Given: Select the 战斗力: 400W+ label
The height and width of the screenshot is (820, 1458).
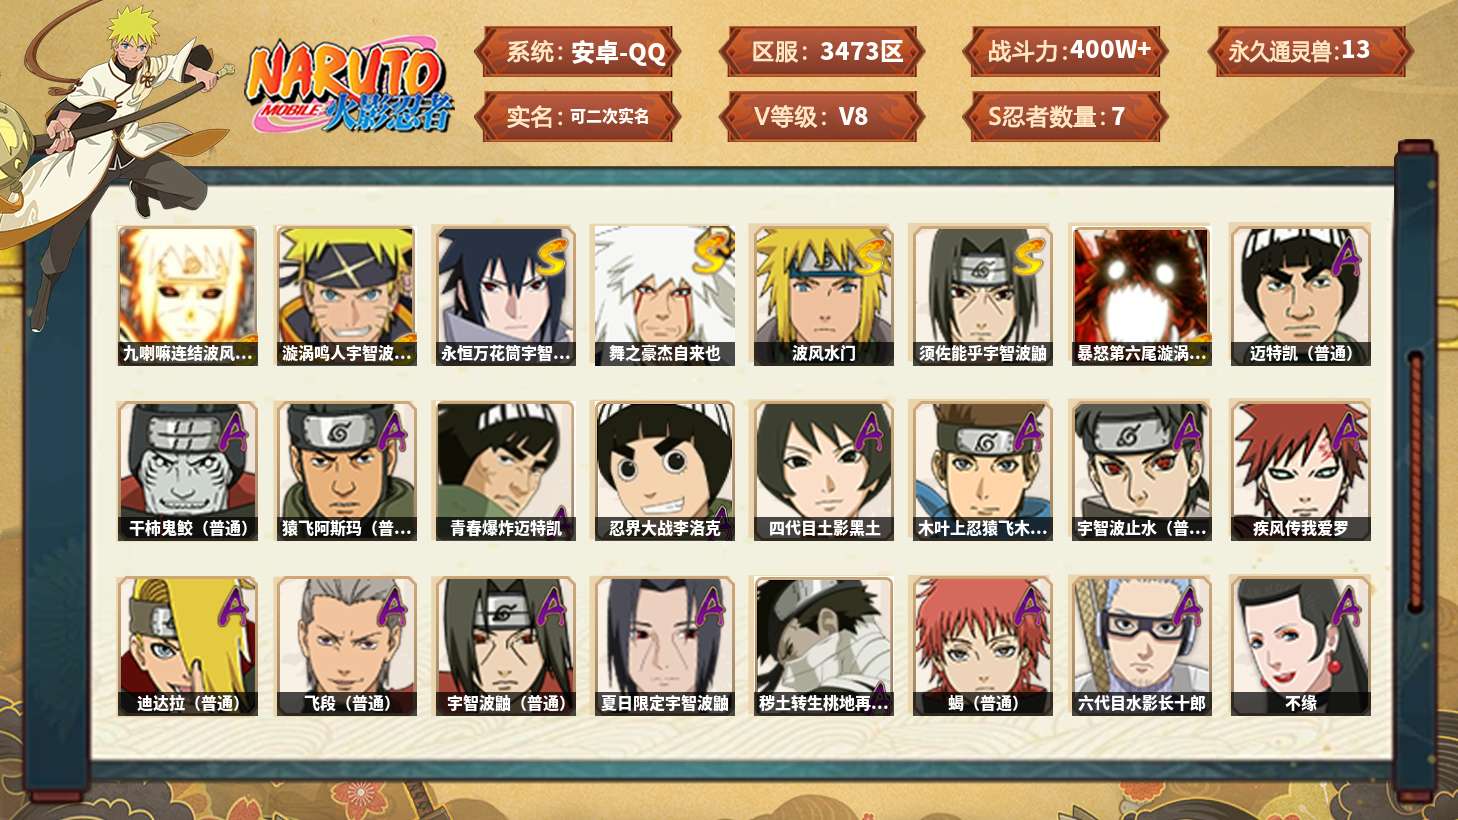Looking at the screenshot, I should click(1065, 52).
